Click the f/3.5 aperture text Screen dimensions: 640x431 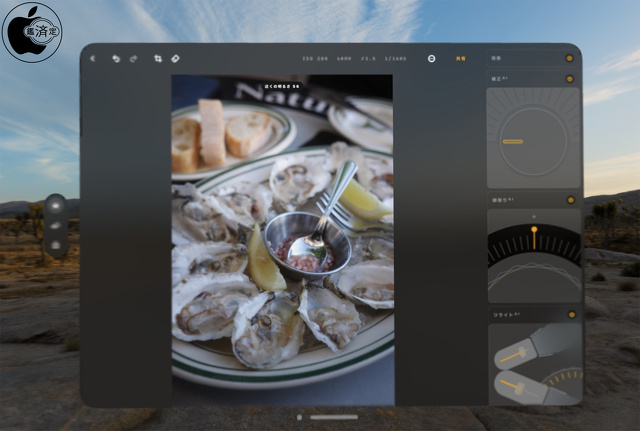(368, 58)
